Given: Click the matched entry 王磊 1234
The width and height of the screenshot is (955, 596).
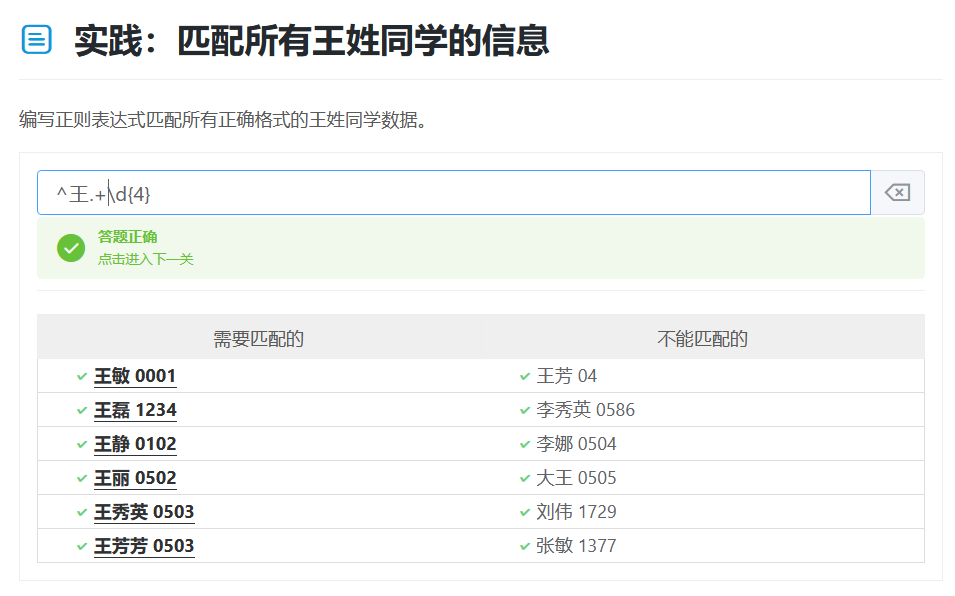Looking at the screenshot, I should (135, 410).
